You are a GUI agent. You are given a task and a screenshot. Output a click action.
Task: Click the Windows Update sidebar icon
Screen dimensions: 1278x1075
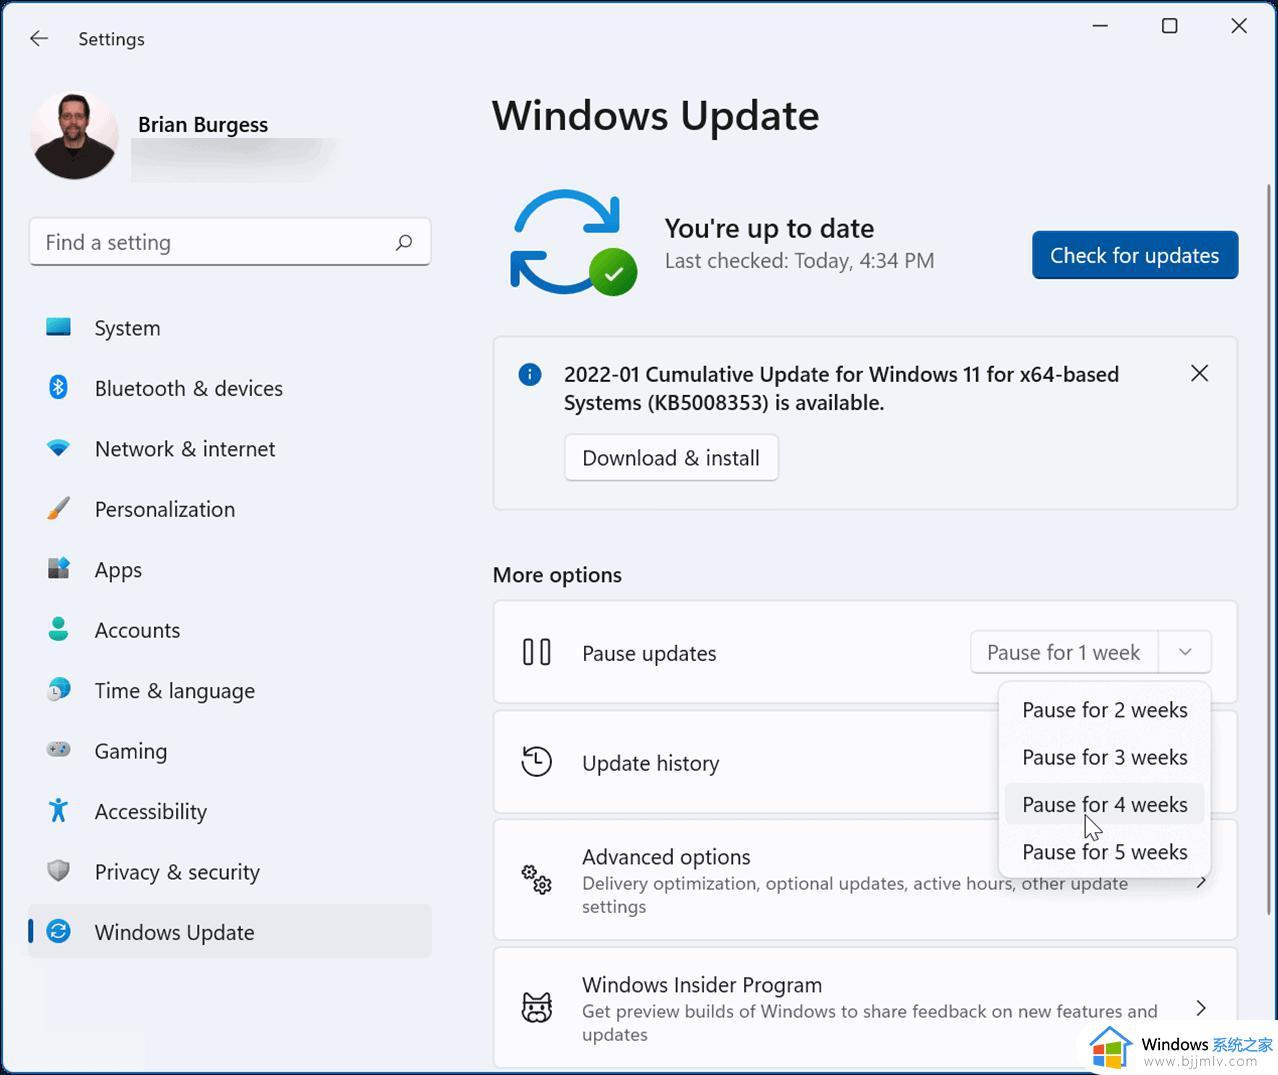59,932
